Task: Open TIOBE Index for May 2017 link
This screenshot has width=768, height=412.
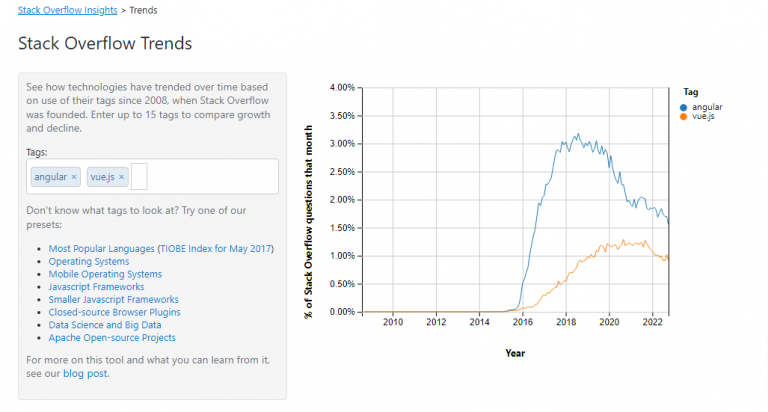Action: (215, 248)
